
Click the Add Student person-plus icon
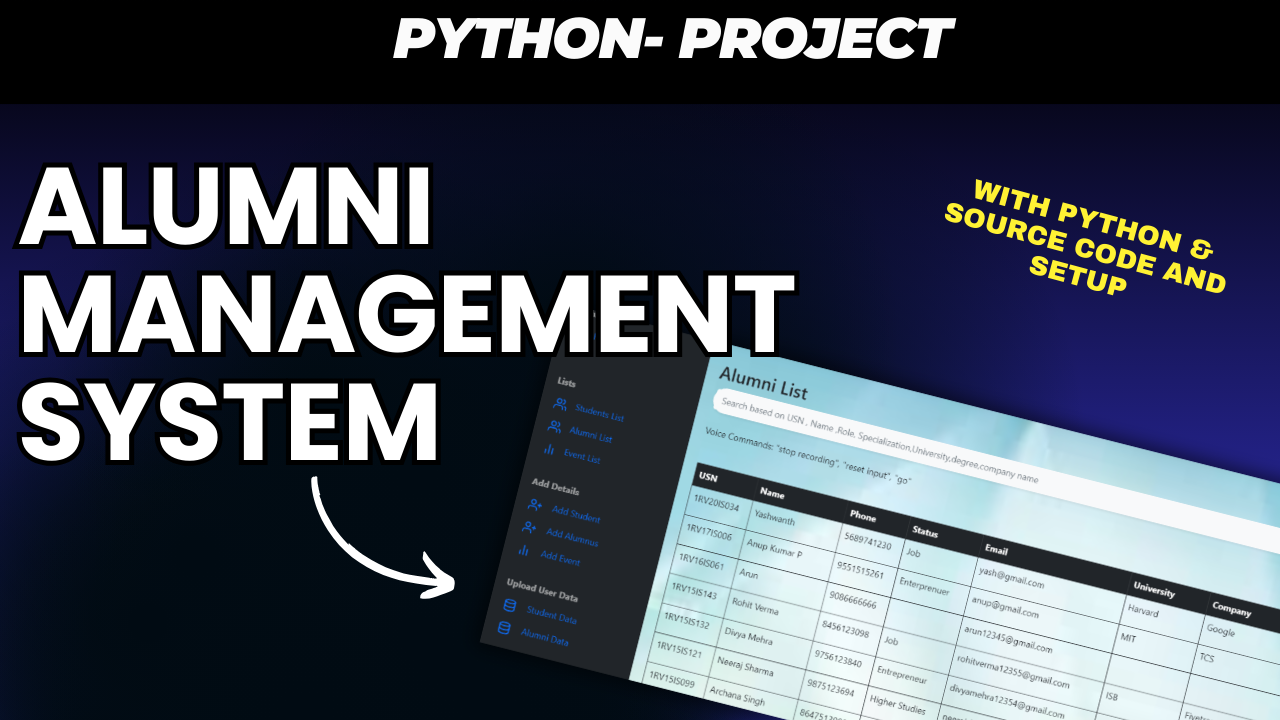tap(535, 507)
